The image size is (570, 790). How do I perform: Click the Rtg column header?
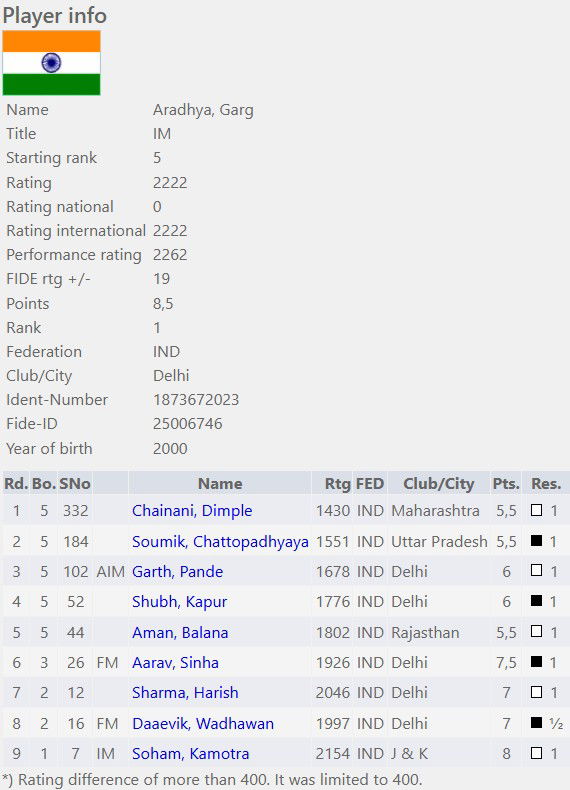337,484
